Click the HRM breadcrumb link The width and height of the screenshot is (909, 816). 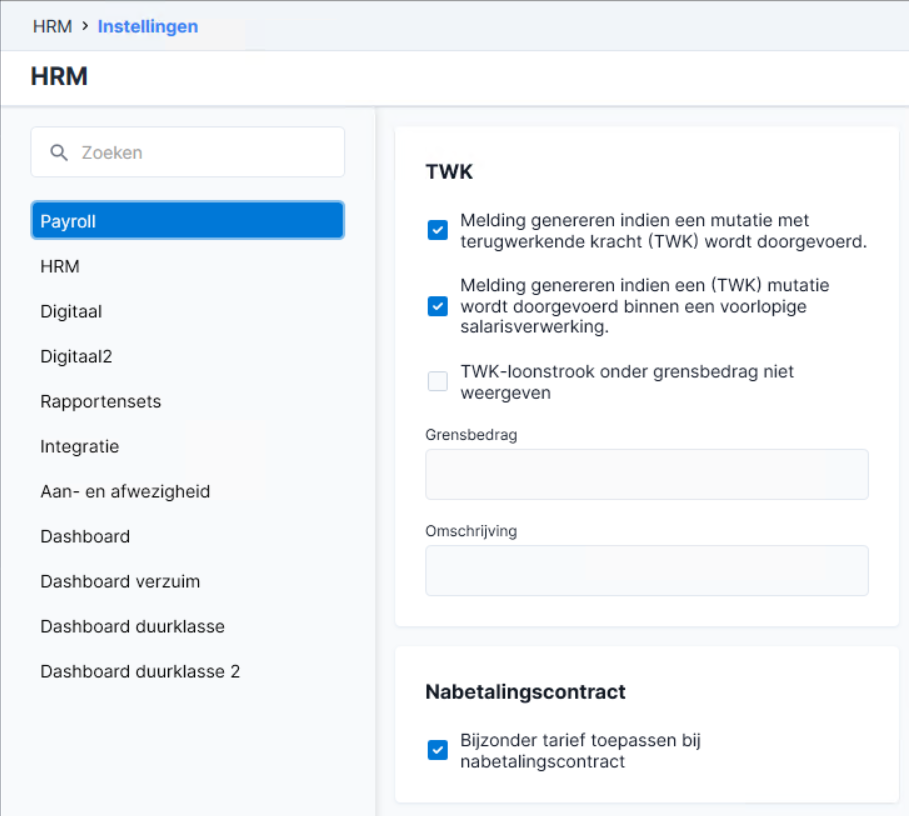pos(52,26)
